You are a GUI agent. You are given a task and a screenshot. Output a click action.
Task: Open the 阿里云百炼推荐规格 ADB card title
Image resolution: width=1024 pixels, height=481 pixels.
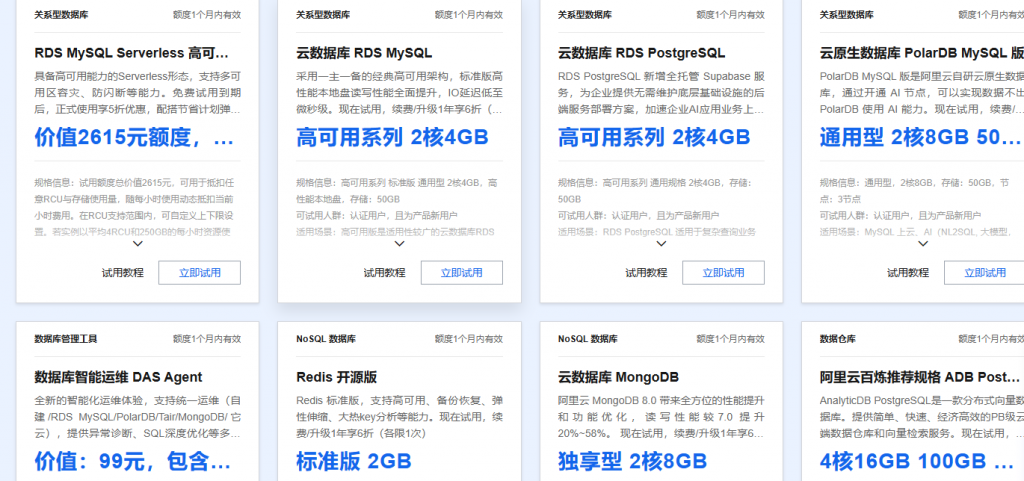click(x=920, y=377)
